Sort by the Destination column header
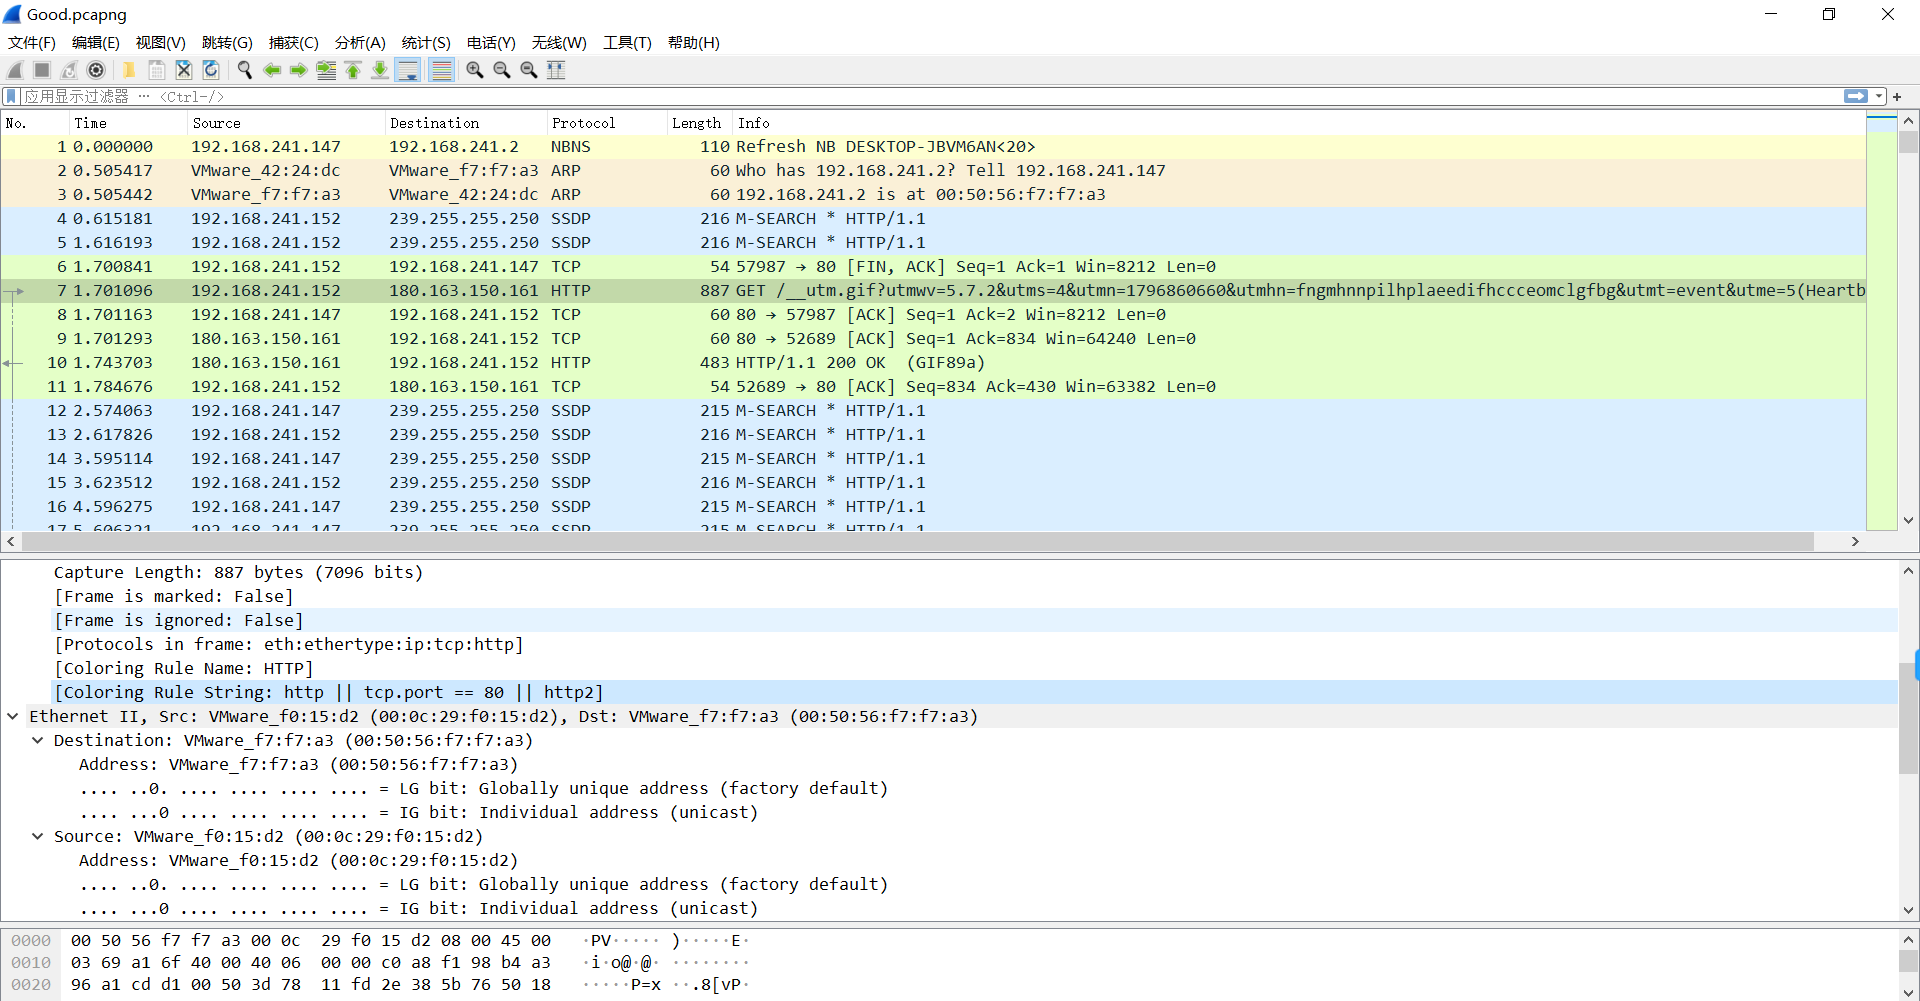The width and height of the screenshot is (1920, 1001). (466, 123)
